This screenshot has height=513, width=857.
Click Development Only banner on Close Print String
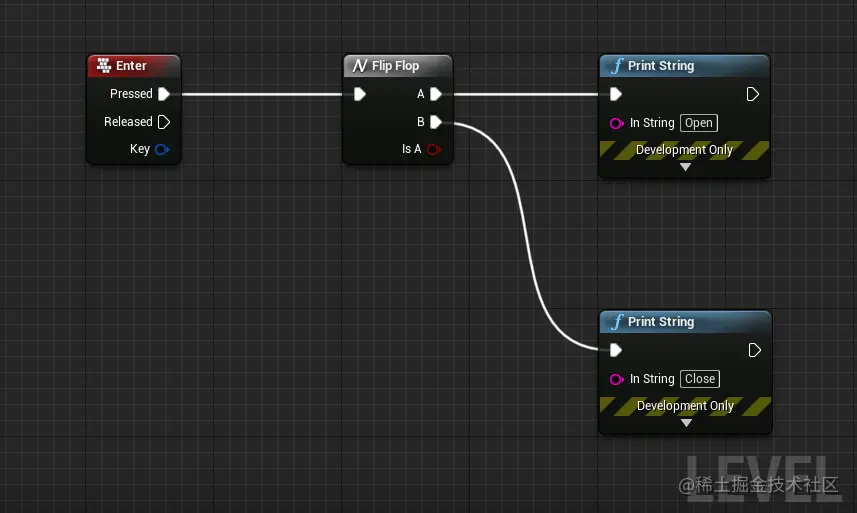pos(685,406)
